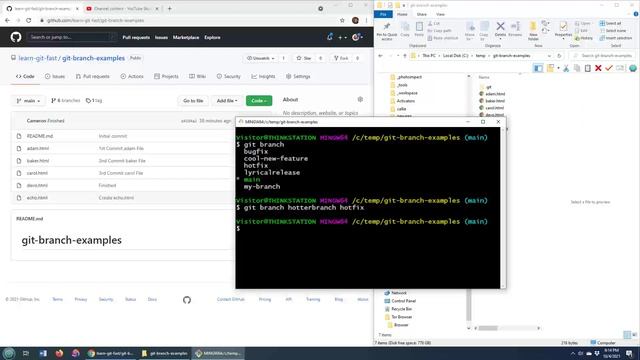The height and width of the screenshot is (360, 640).
Task: Open the learn-git-fast owner link
Action: [38, 58]
